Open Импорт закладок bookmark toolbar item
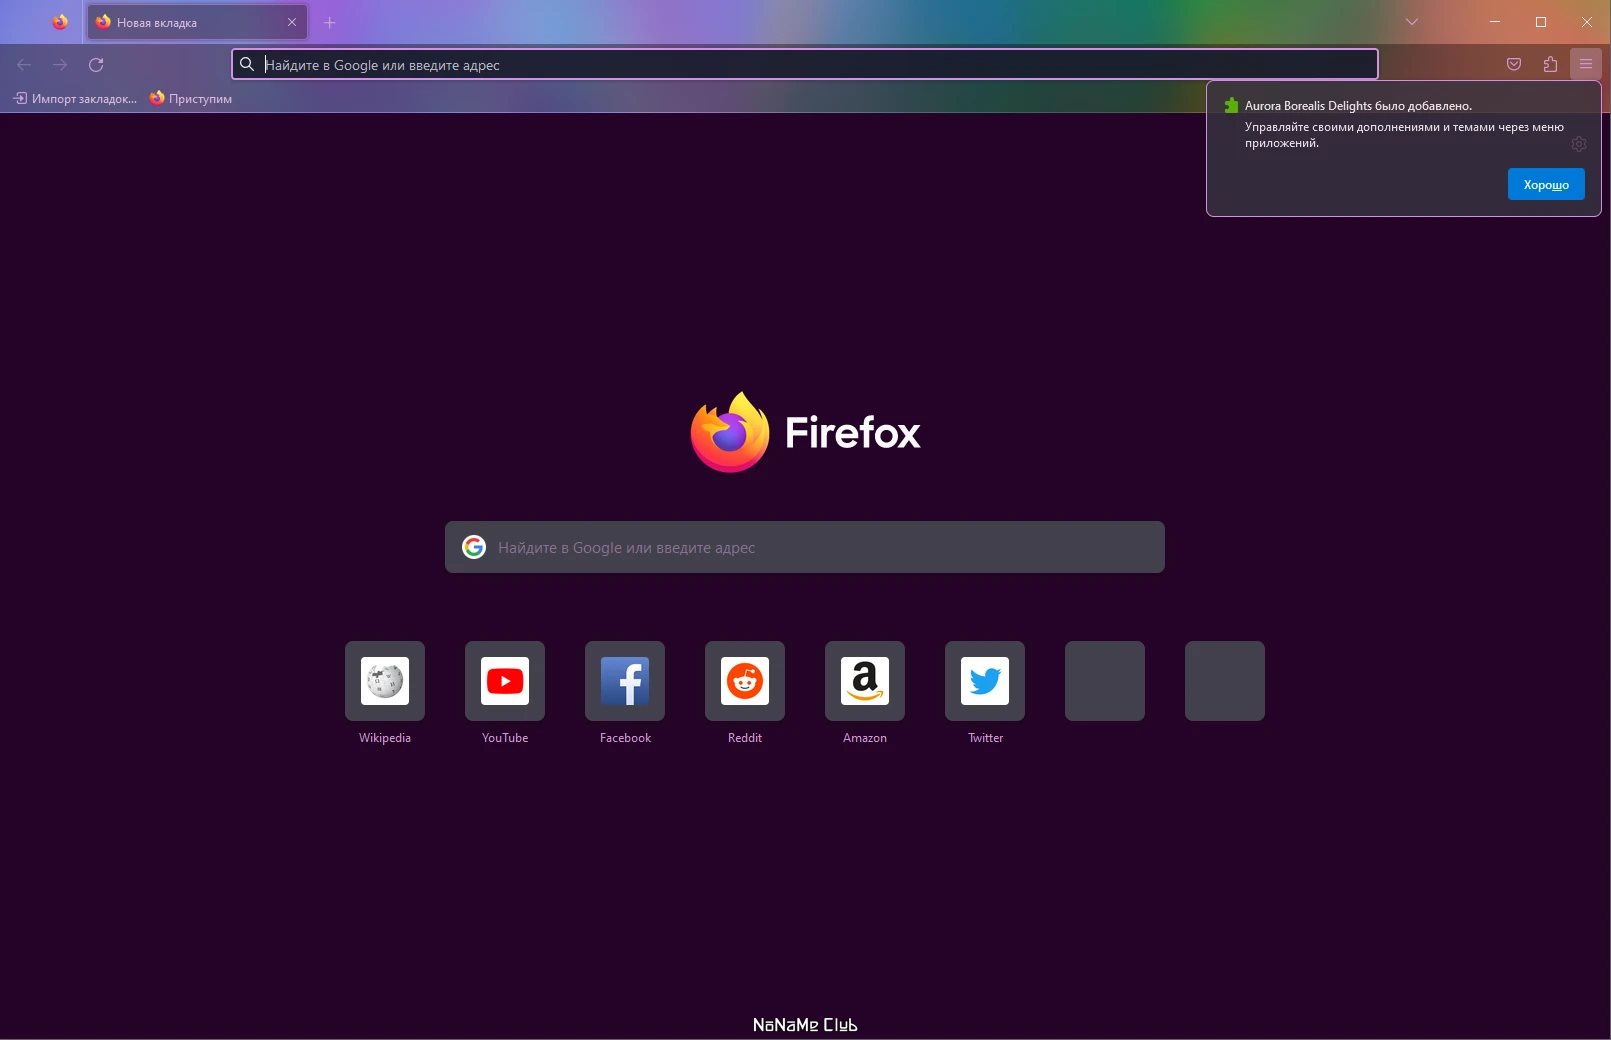The width and height of the screenshot is (1611, 1040). [x=75, y=98]
